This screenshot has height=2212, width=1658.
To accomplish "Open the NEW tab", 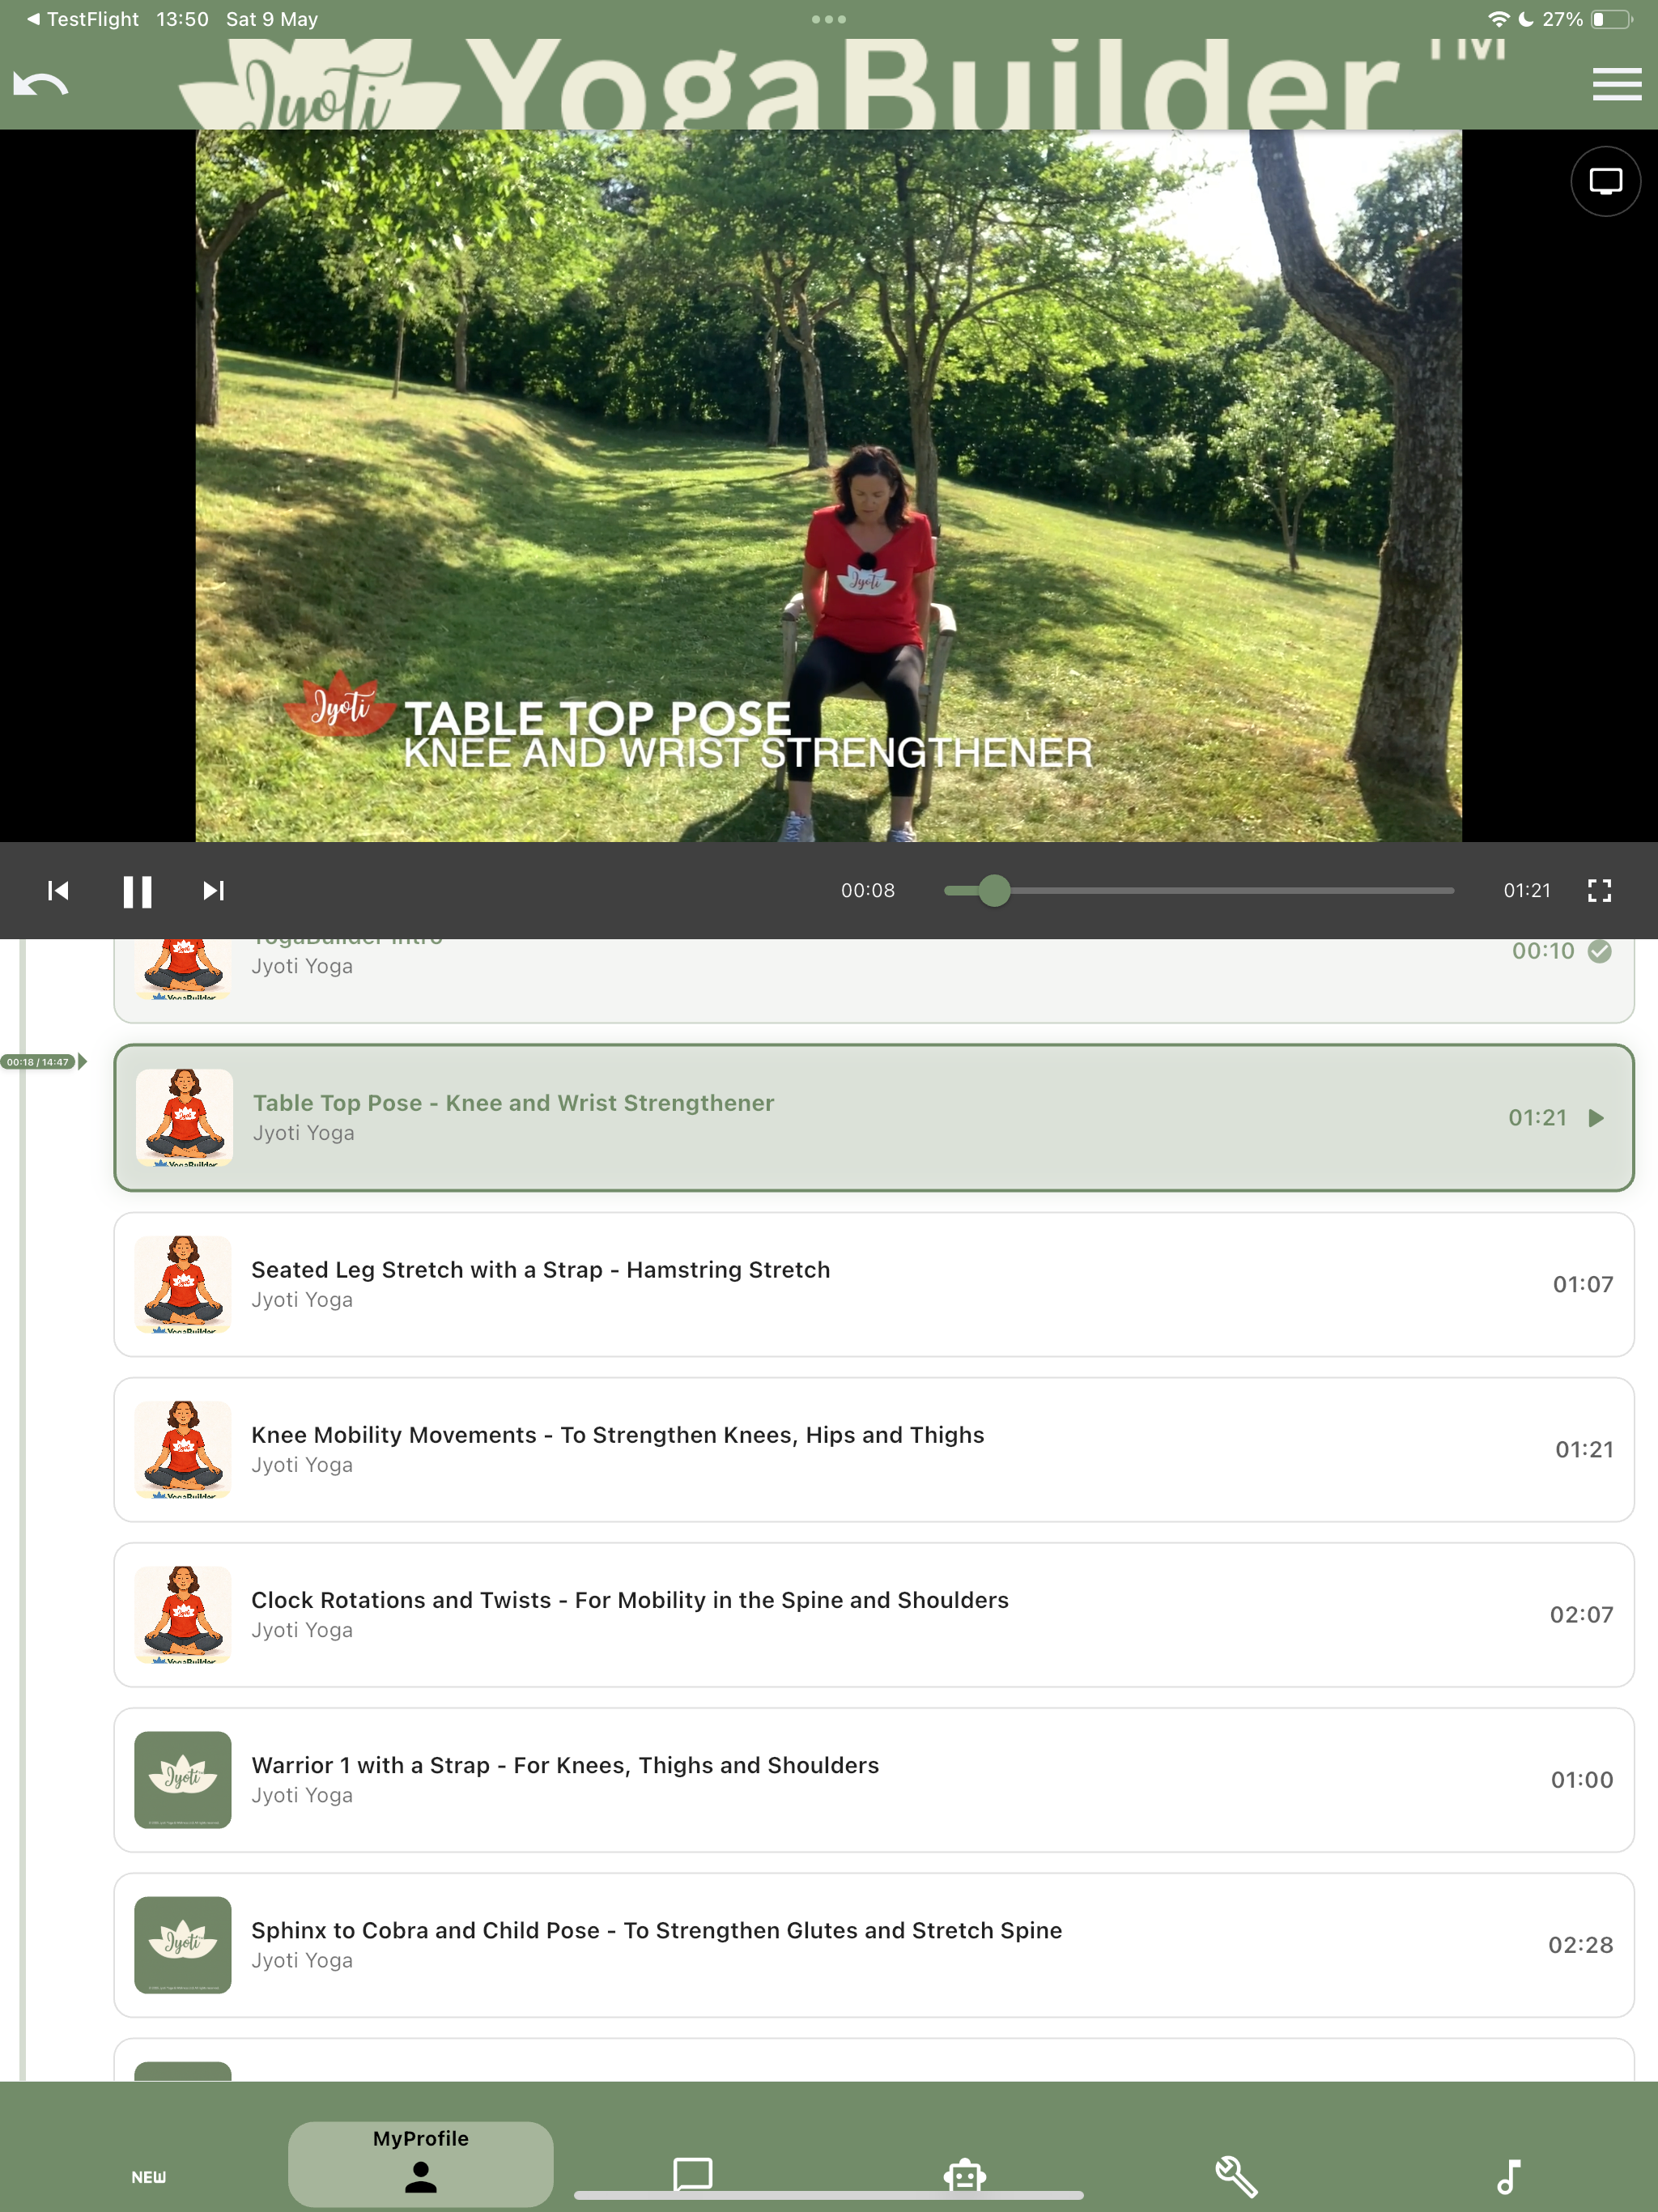I will [x=149, y=2176].
